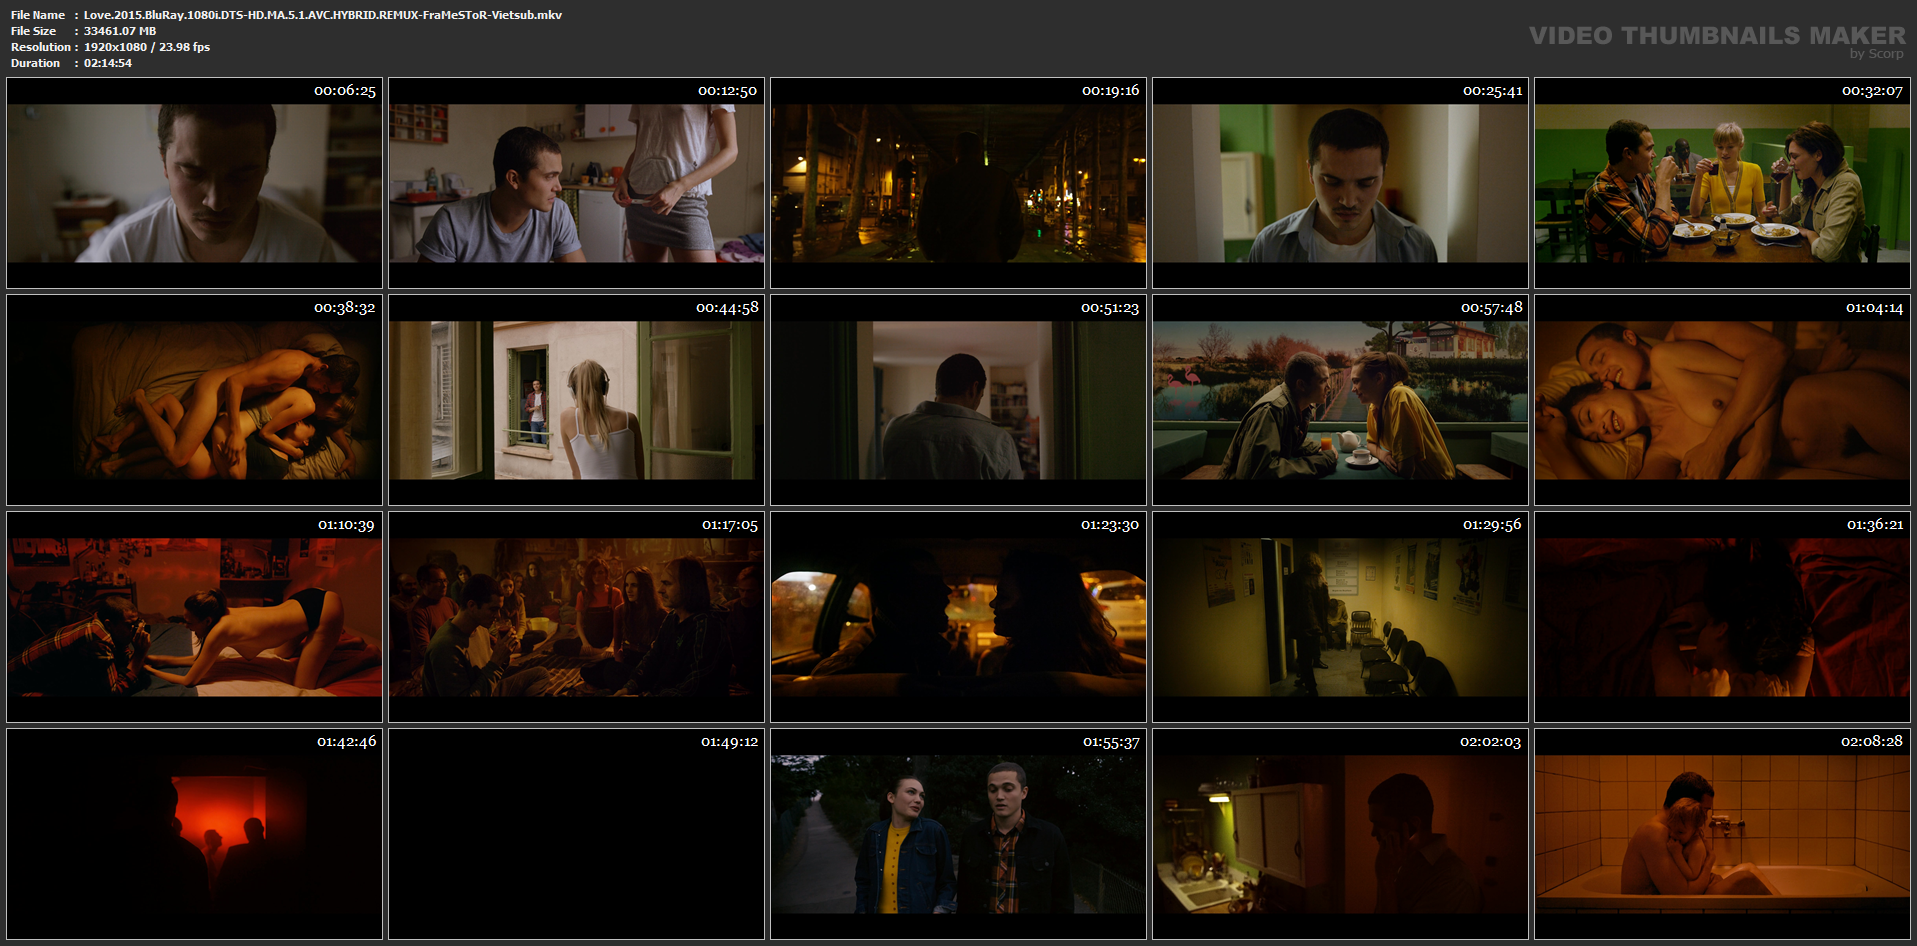Select the thumbnail timestamped 00:51:23
This screenshot has width=1917, height=946.
(958, 400)
